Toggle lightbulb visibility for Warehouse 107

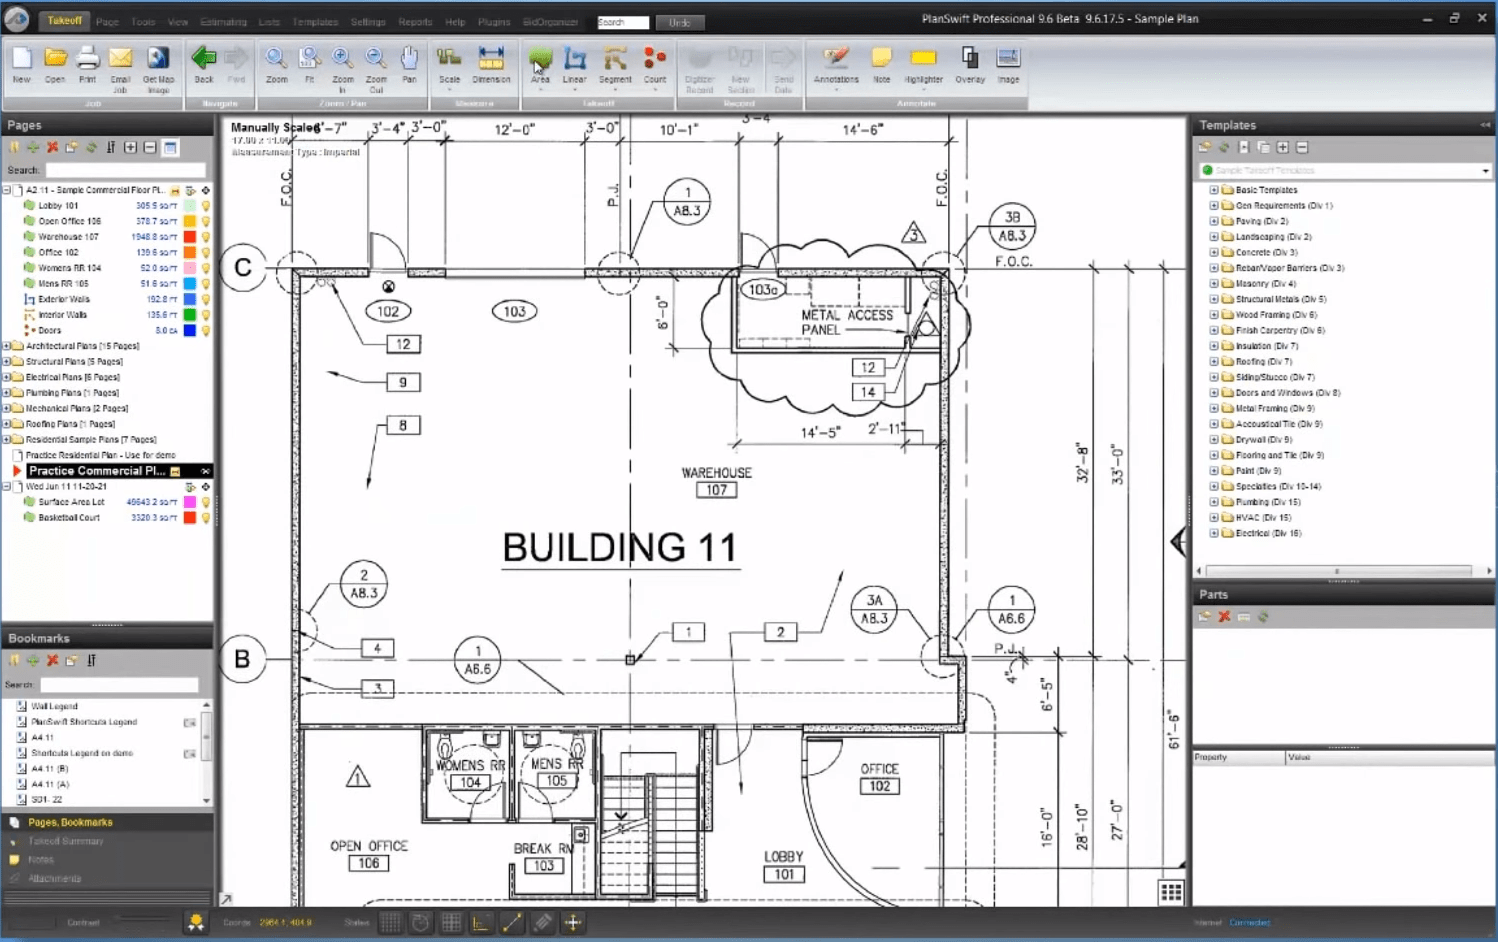tap(206, 237)
